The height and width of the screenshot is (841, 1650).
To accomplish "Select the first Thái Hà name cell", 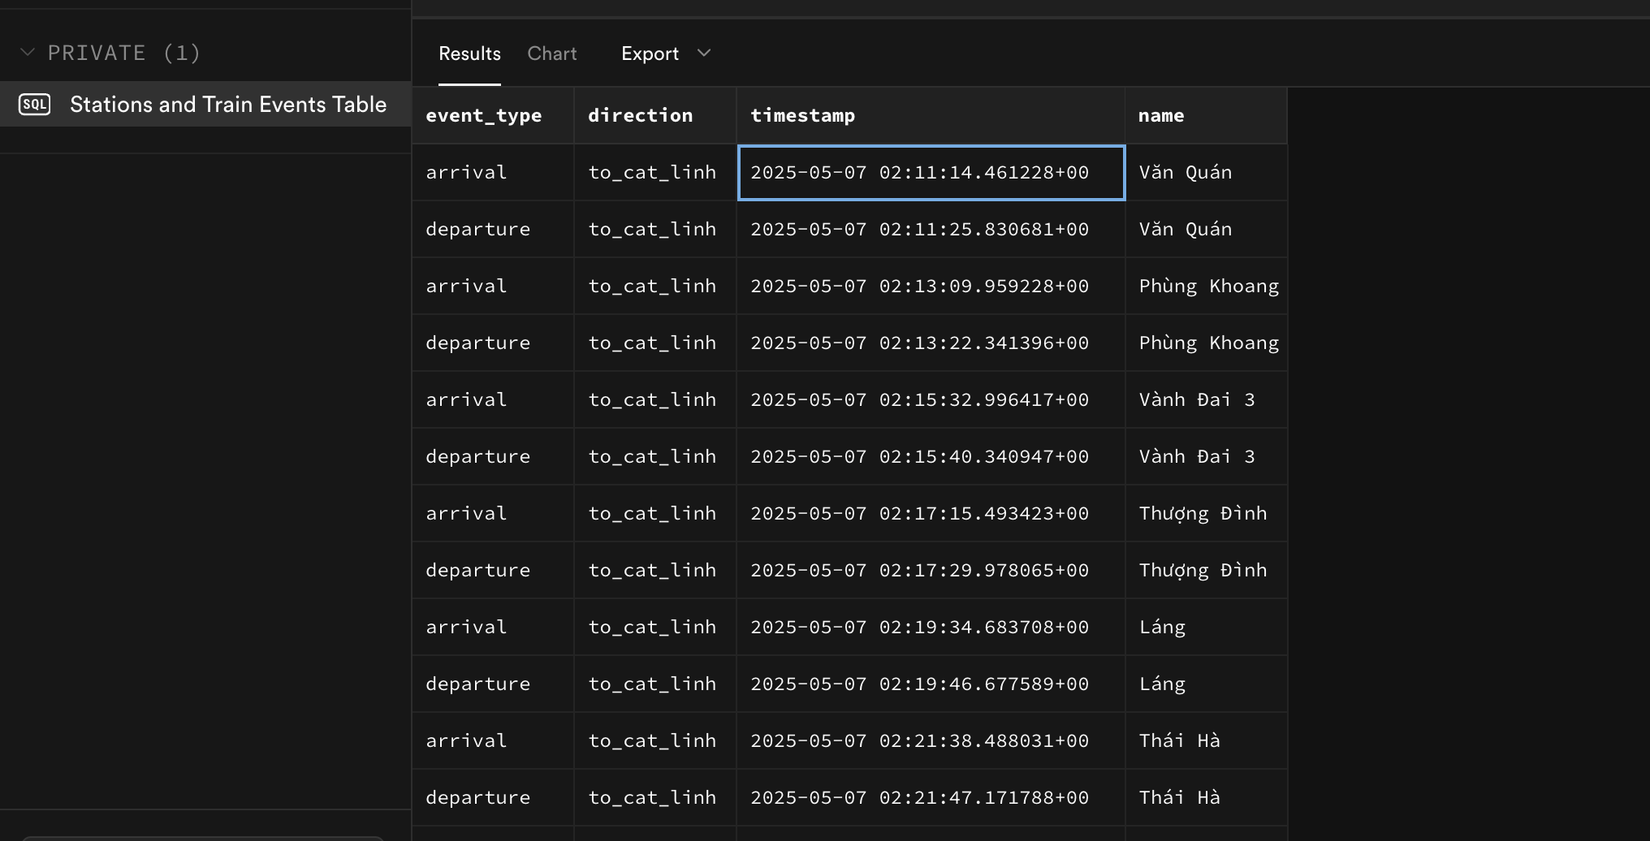I will (x=1180, y=741).
